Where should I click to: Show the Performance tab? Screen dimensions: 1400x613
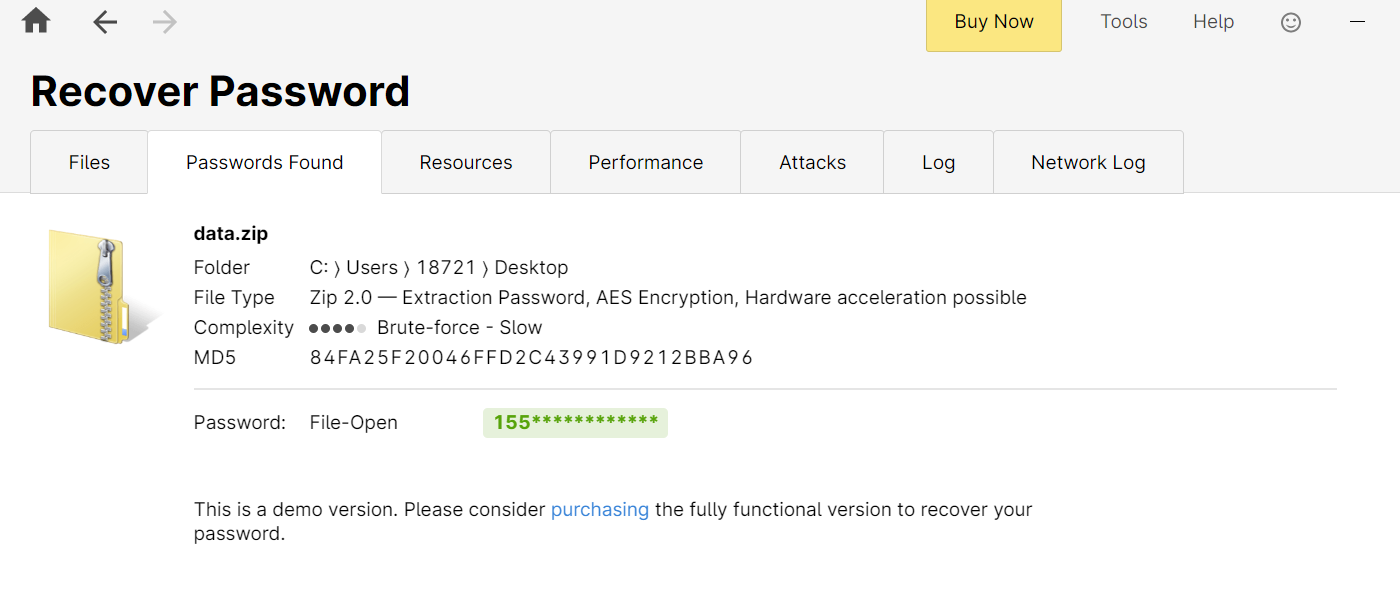pos(645,163)
